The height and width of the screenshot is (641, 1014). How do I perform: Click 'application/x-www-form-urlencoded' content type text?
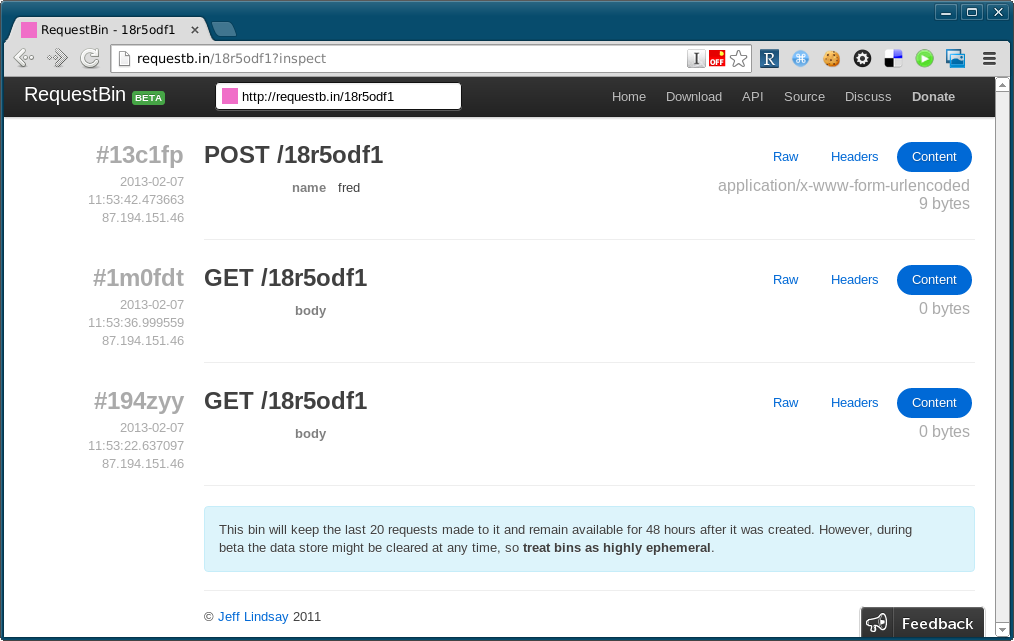coord(843,186)
